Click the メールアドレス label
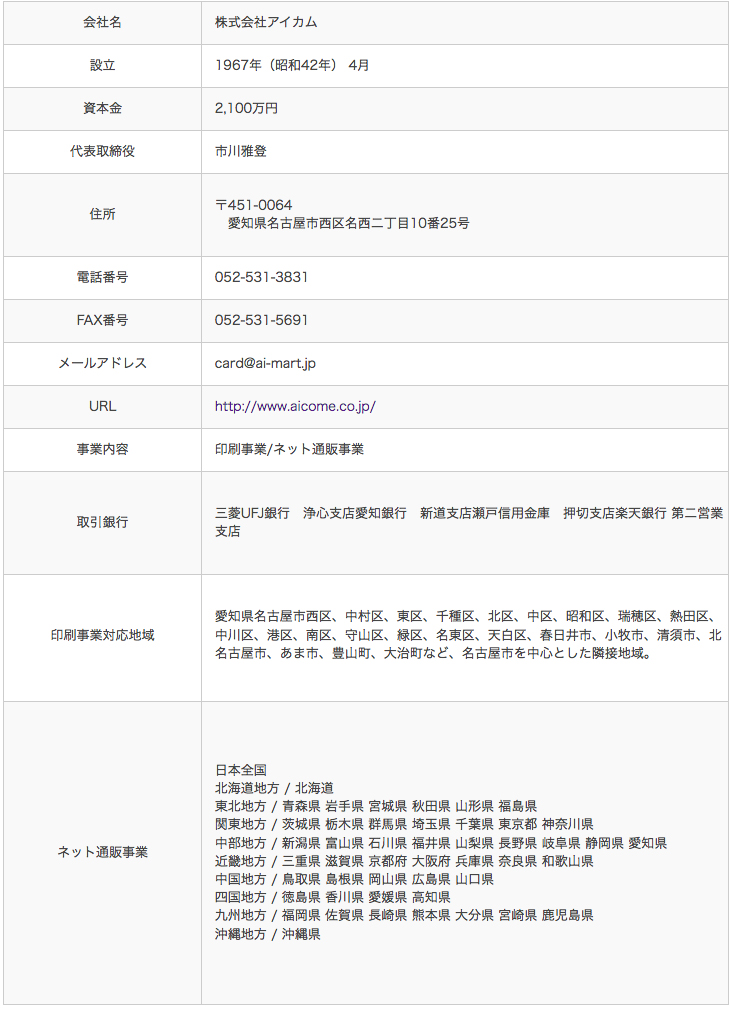Image resolution: width=733 pixels, height=1011 pixels. click(103, 364)
